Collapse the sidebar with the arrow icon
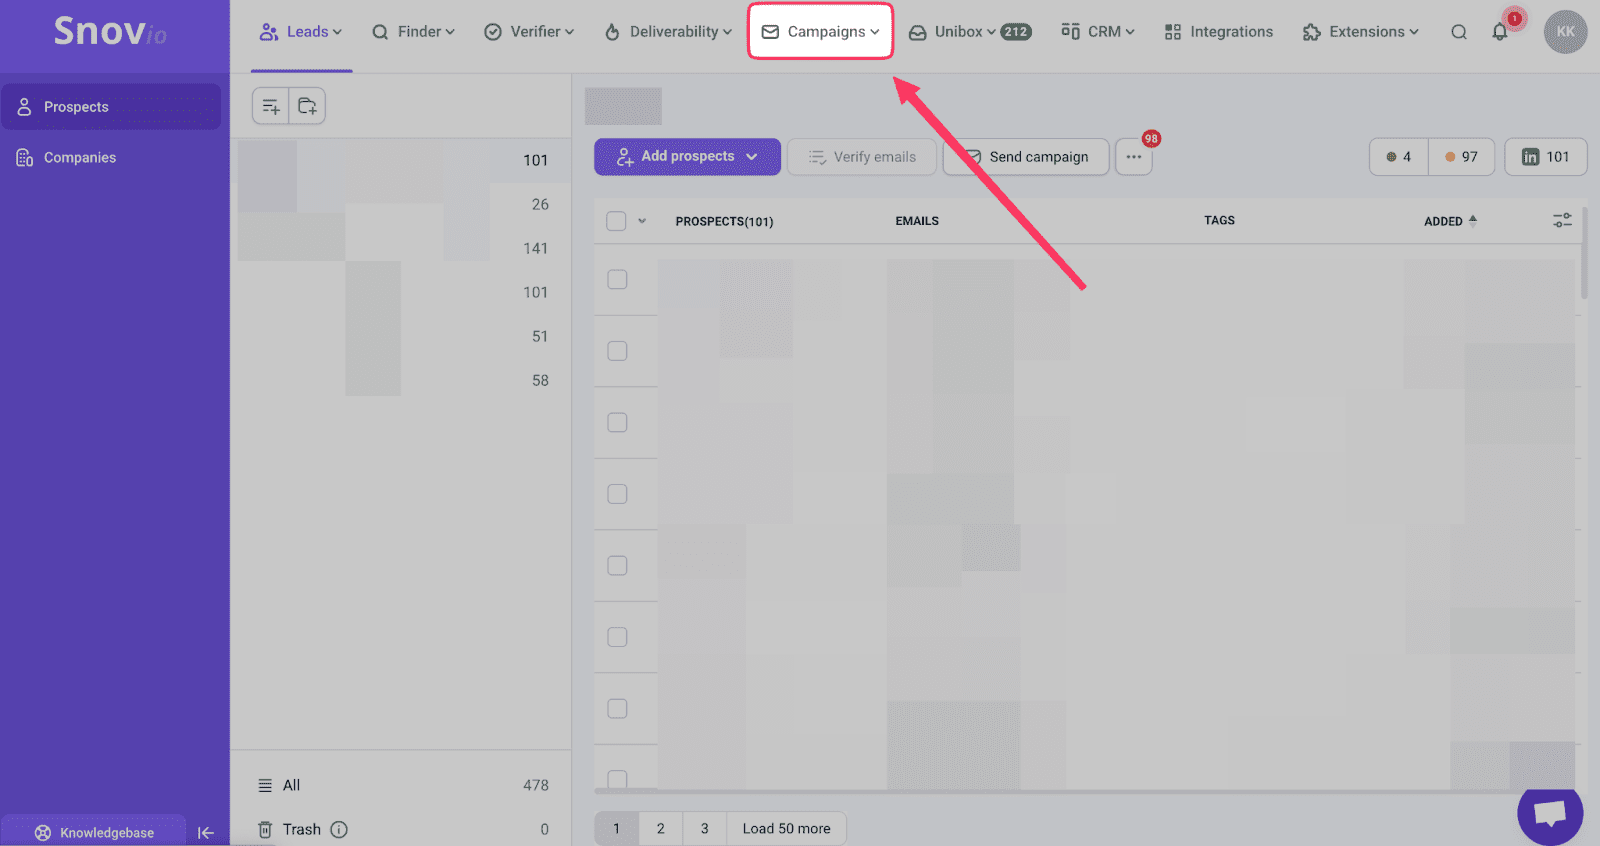The image size is (1600, 846). [x=206, y=832]
